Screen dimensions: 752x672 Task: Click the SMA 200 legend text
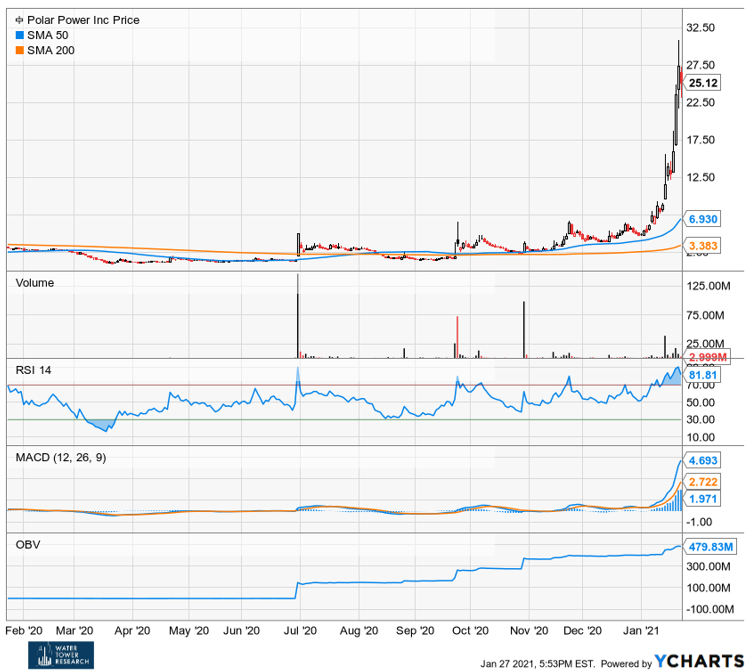[x=51, y=50]
